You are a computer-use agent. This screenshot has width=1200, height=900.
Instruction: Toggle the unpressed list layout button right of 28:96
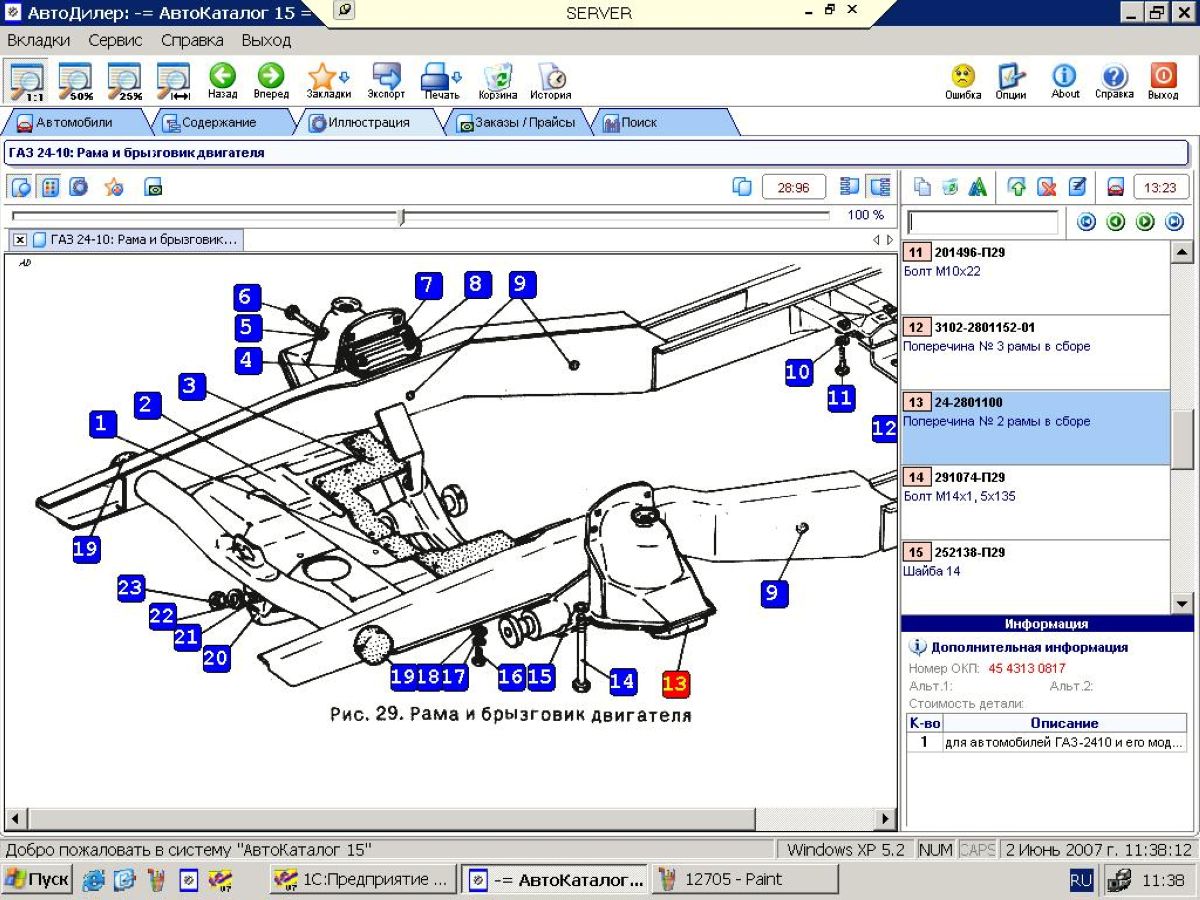[850, 187]
